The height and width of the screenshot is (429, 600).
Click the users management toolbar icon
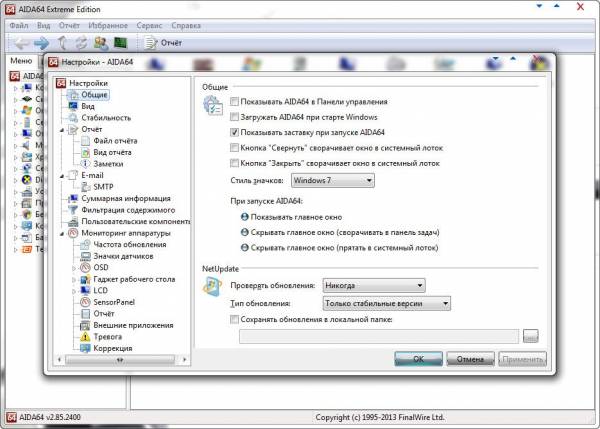(101, 43)
